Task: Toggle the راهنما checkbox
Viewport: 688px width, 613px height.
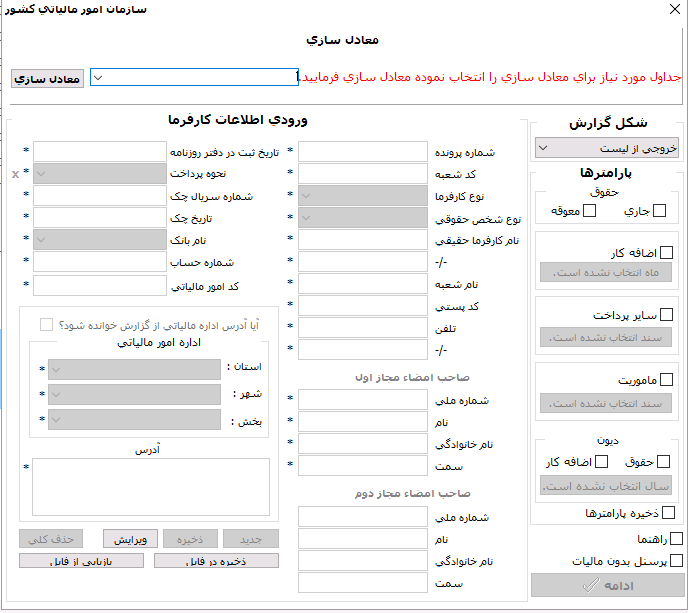Action: point(677,539)
